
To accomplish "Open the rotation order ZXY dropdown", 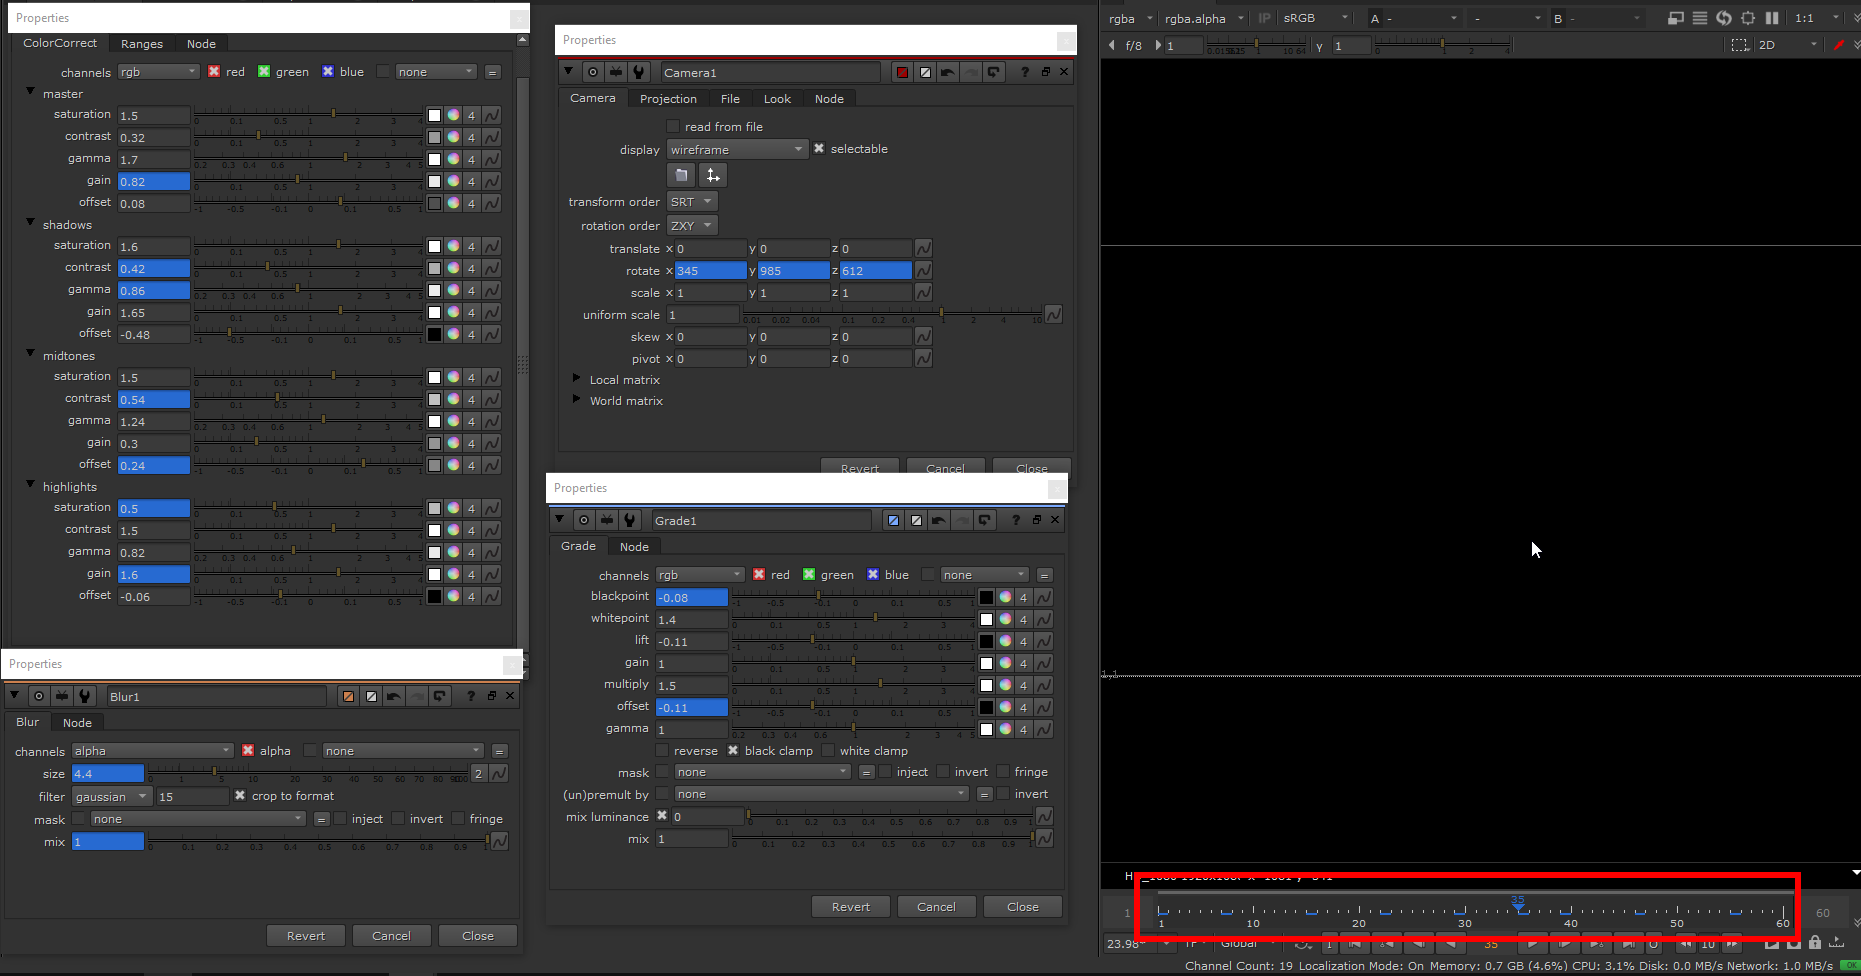I will coord(692,226).
